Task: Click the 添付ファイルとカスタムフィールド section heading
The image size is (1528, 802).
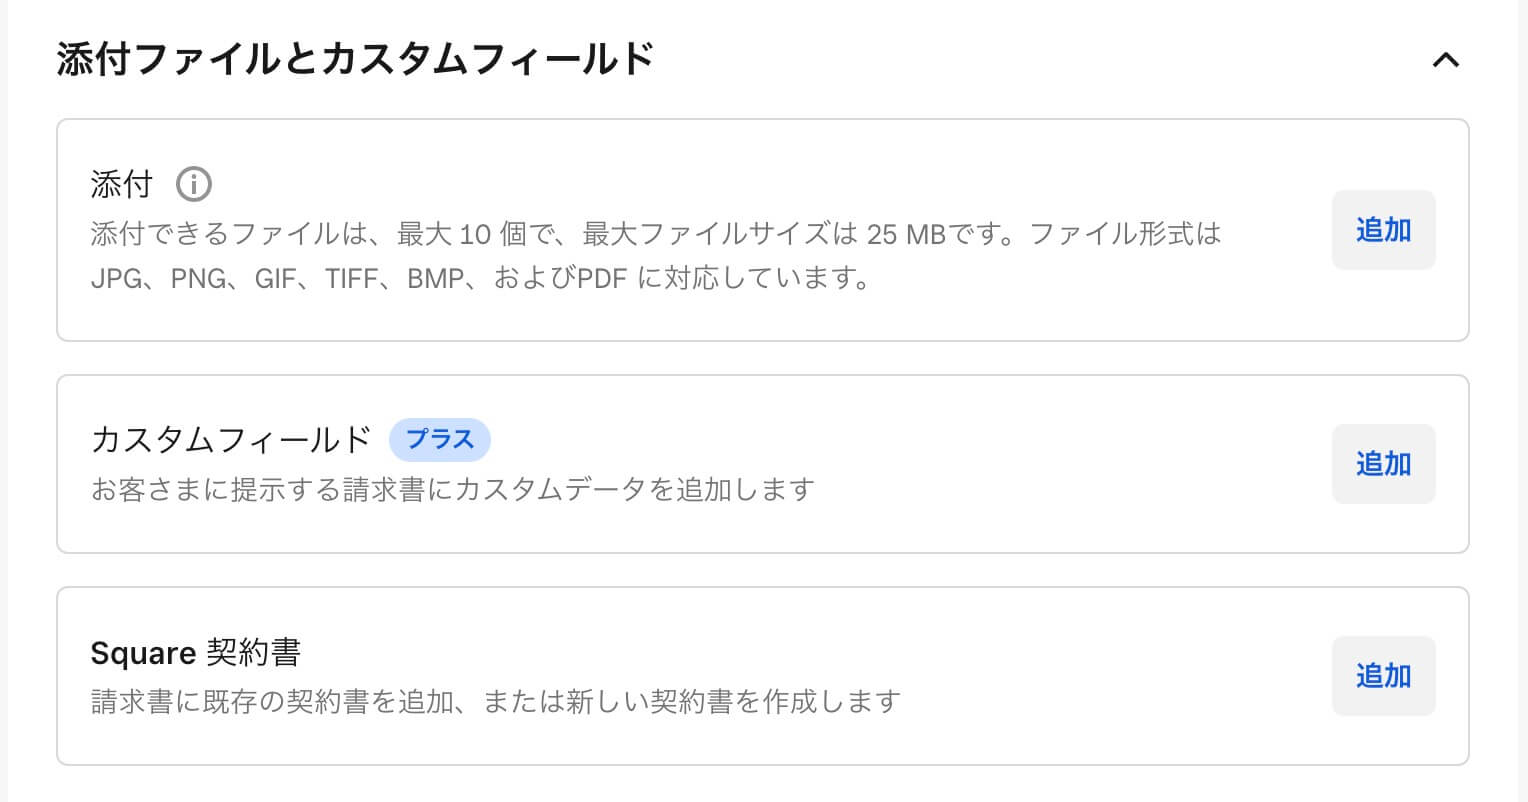Action: click(355, 60)
